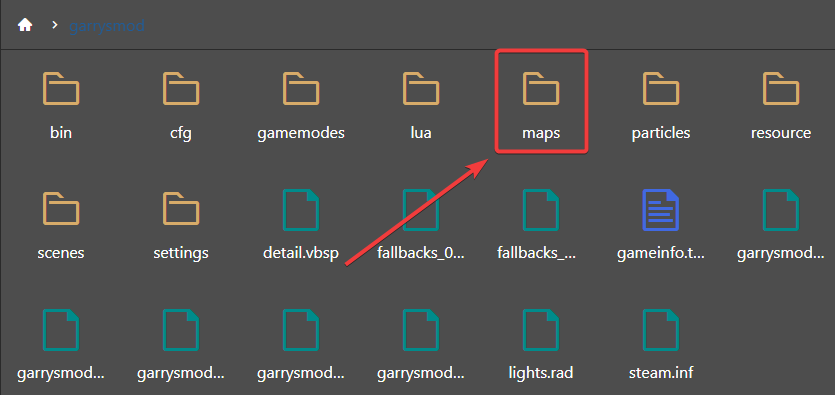Screen dimensions: 835x395
Task: Open the gamemodes folder
Action: pyautogui.click(x=301, y=106)
